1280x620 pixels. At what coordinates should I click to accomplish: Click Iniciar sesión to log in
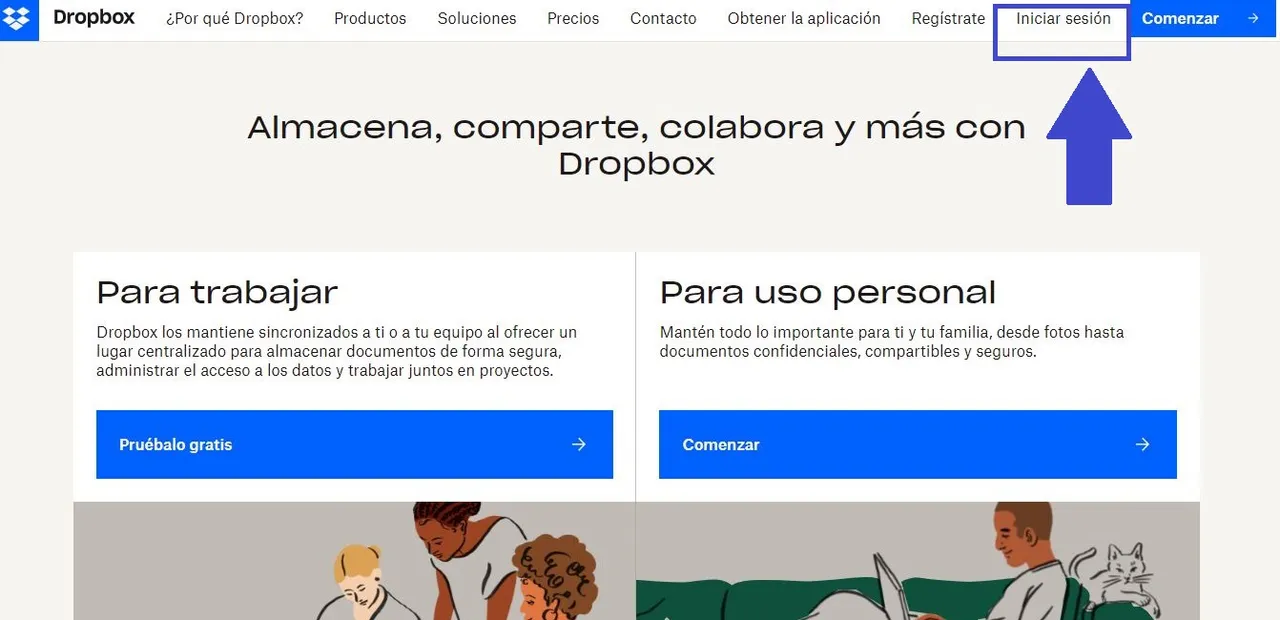click(1063, 18)
